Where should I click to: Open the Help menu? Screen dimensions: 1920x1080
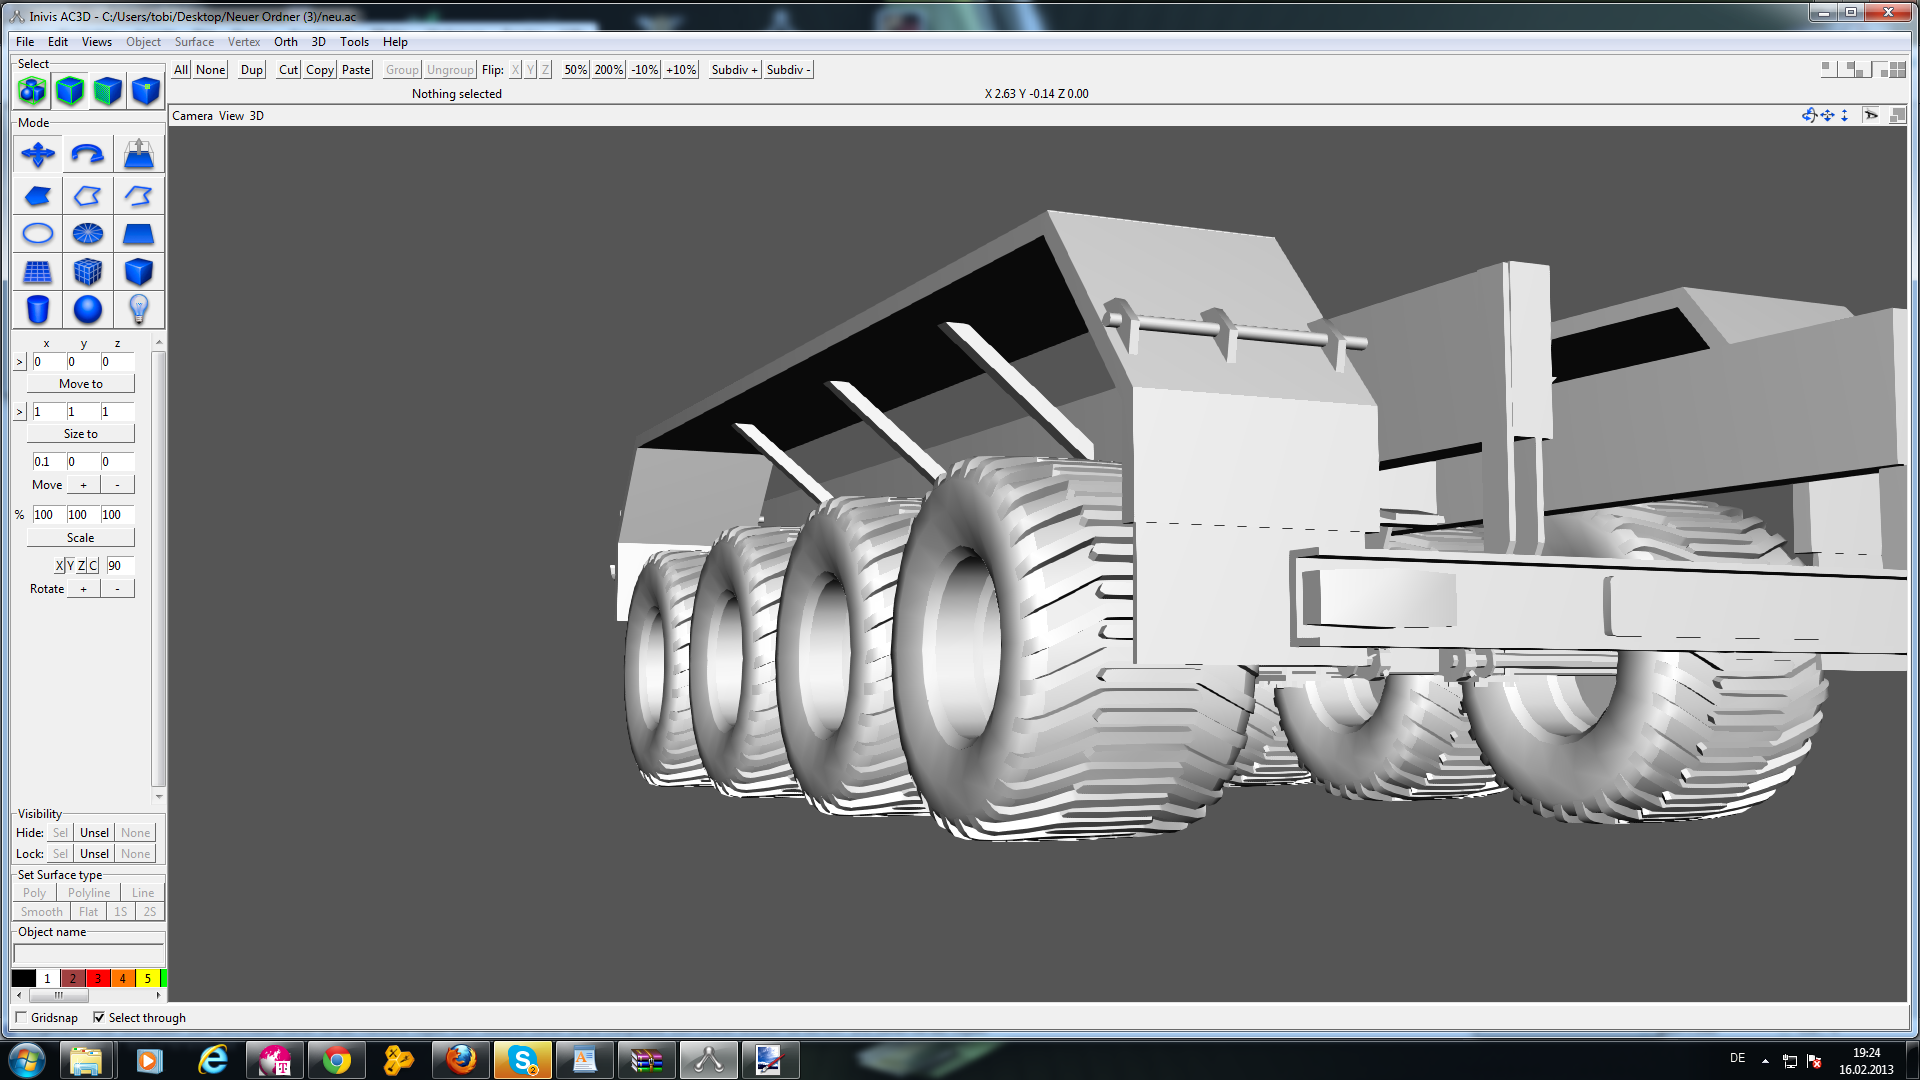pos(395,42)
